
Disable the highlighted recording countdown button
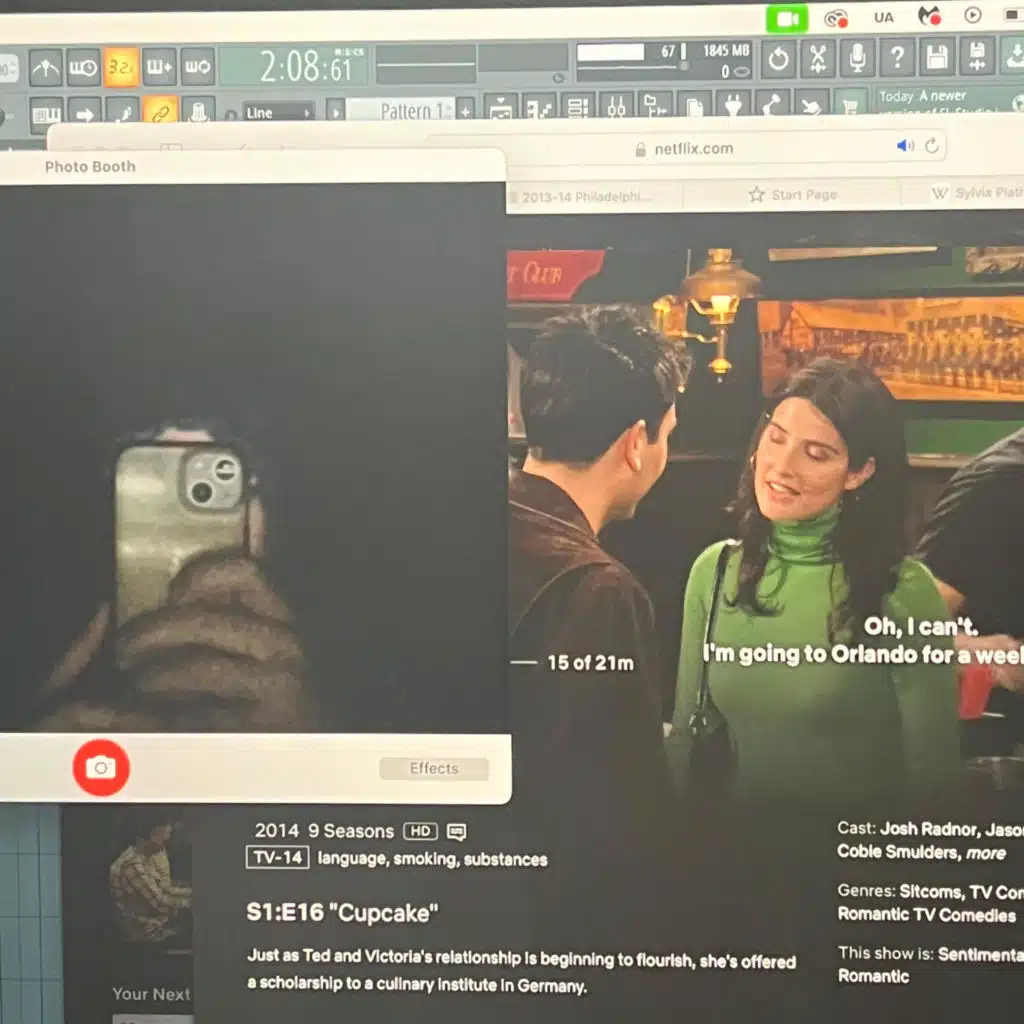(x=121, y=67)
